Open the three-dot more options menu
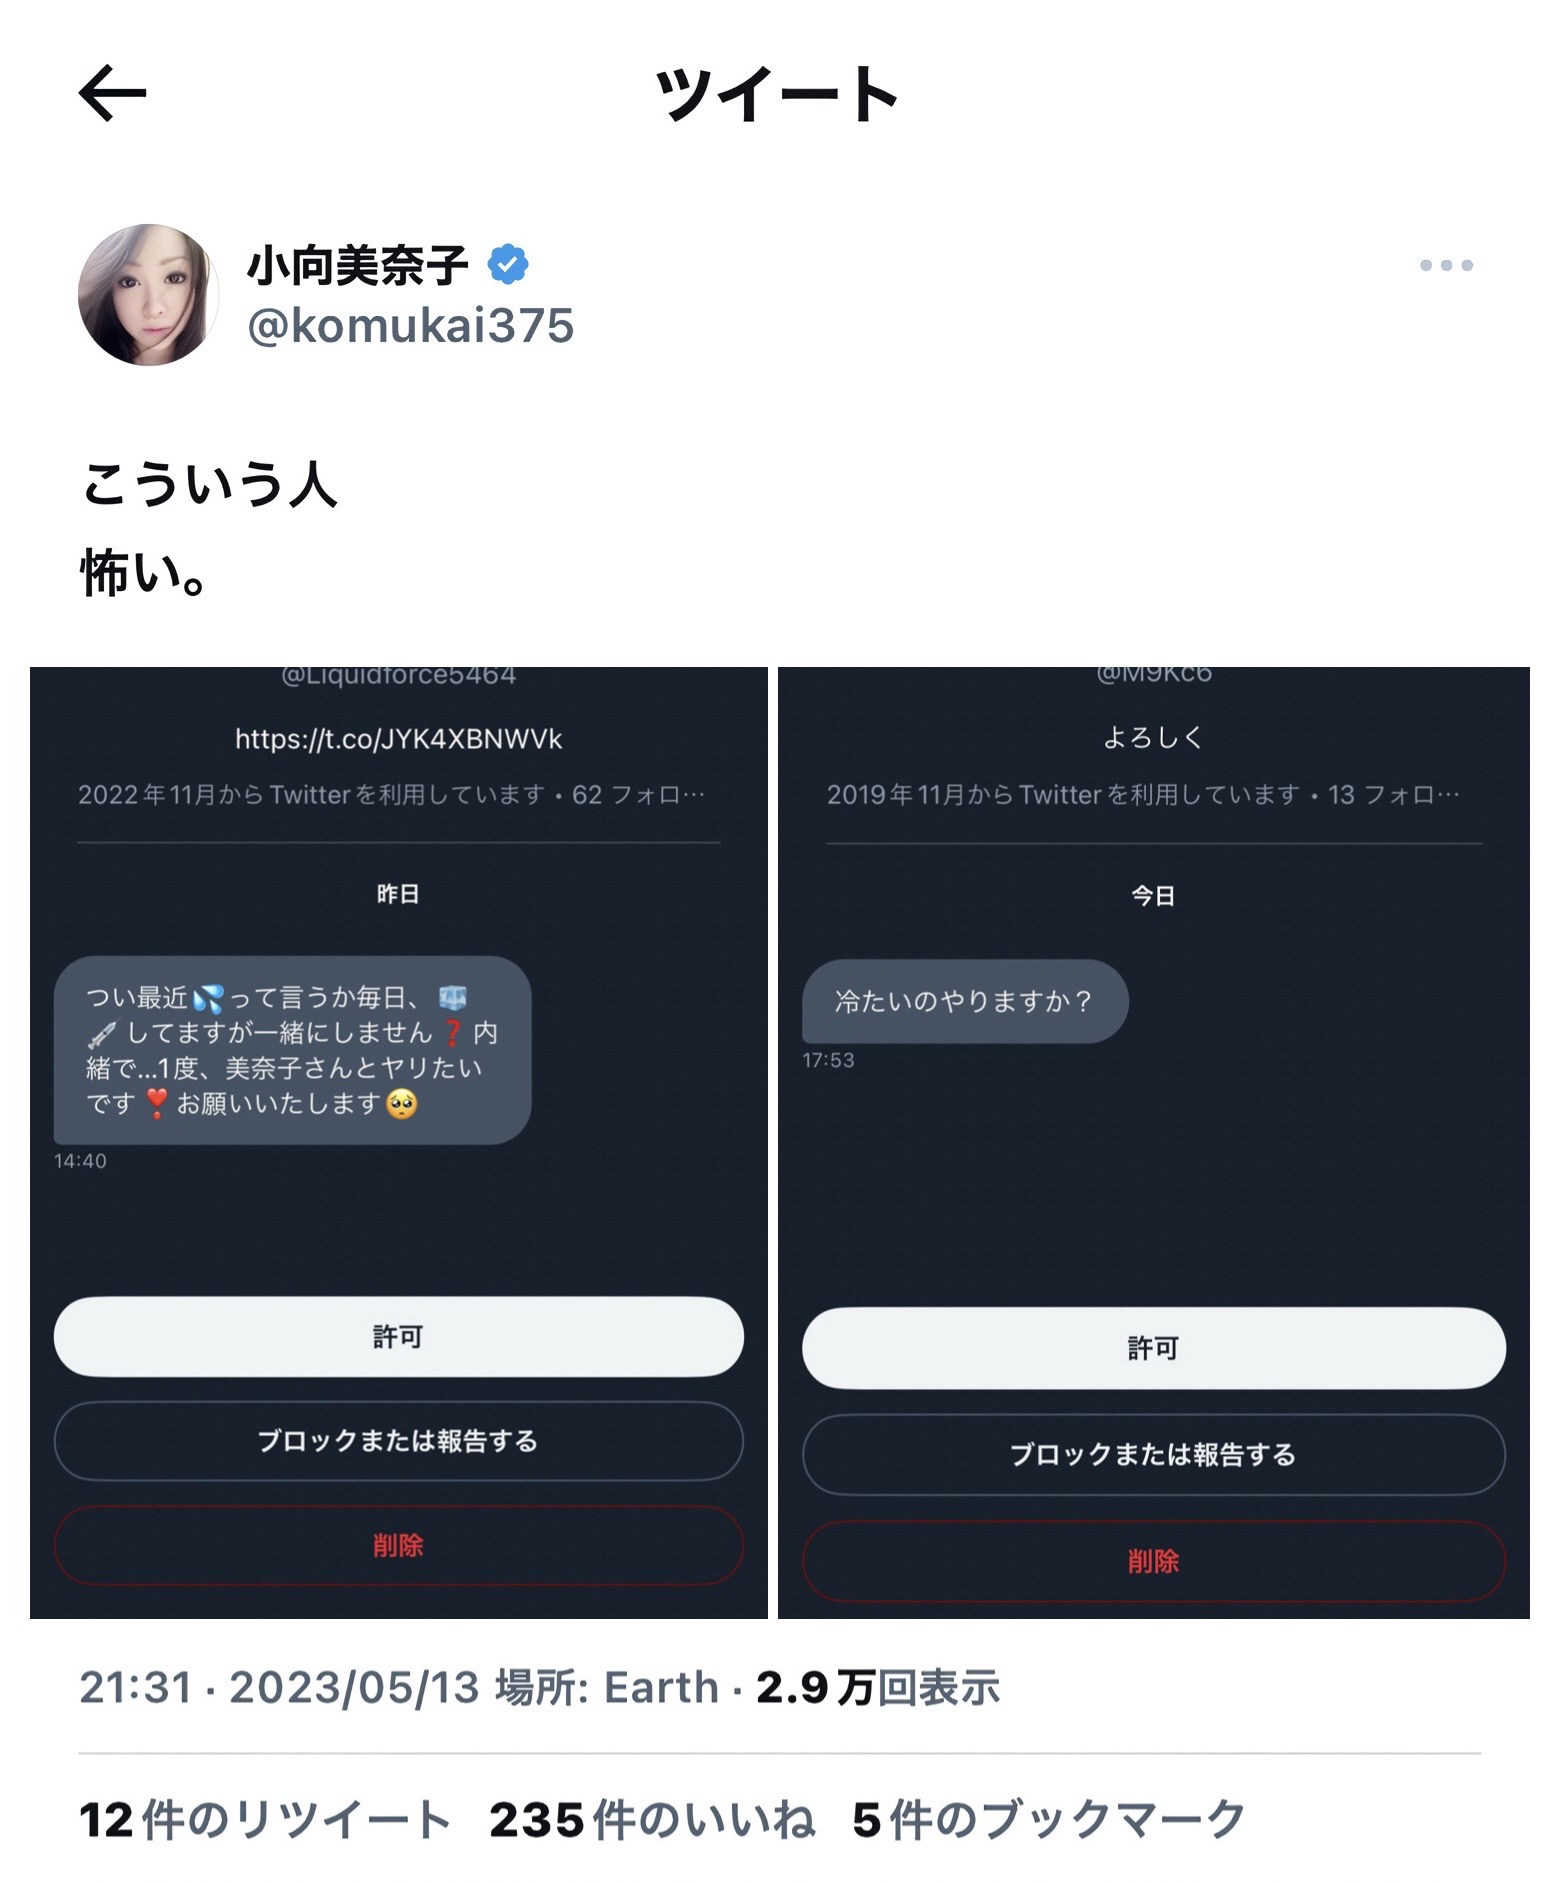The width and height of the screenshot is (1560, 1882). point(1446,265)
